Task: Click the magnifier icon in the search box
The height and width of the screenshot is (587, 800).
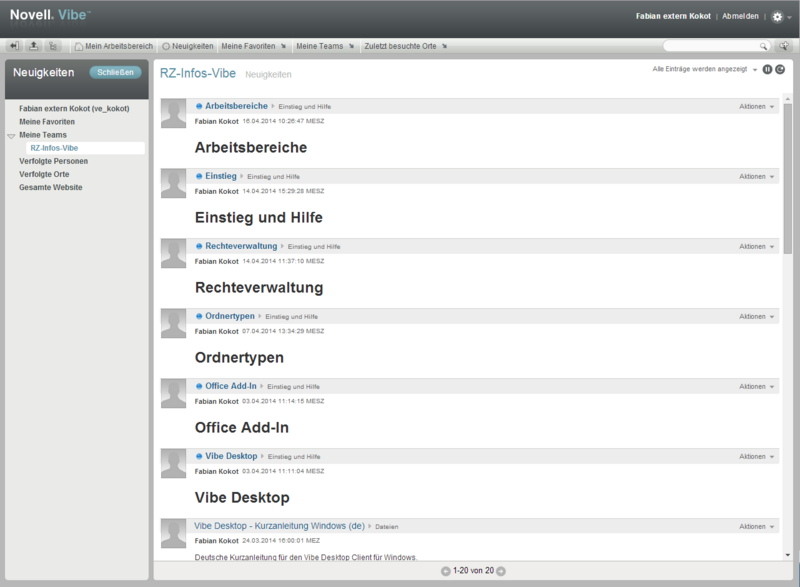Action: click(x=763, y=46)
